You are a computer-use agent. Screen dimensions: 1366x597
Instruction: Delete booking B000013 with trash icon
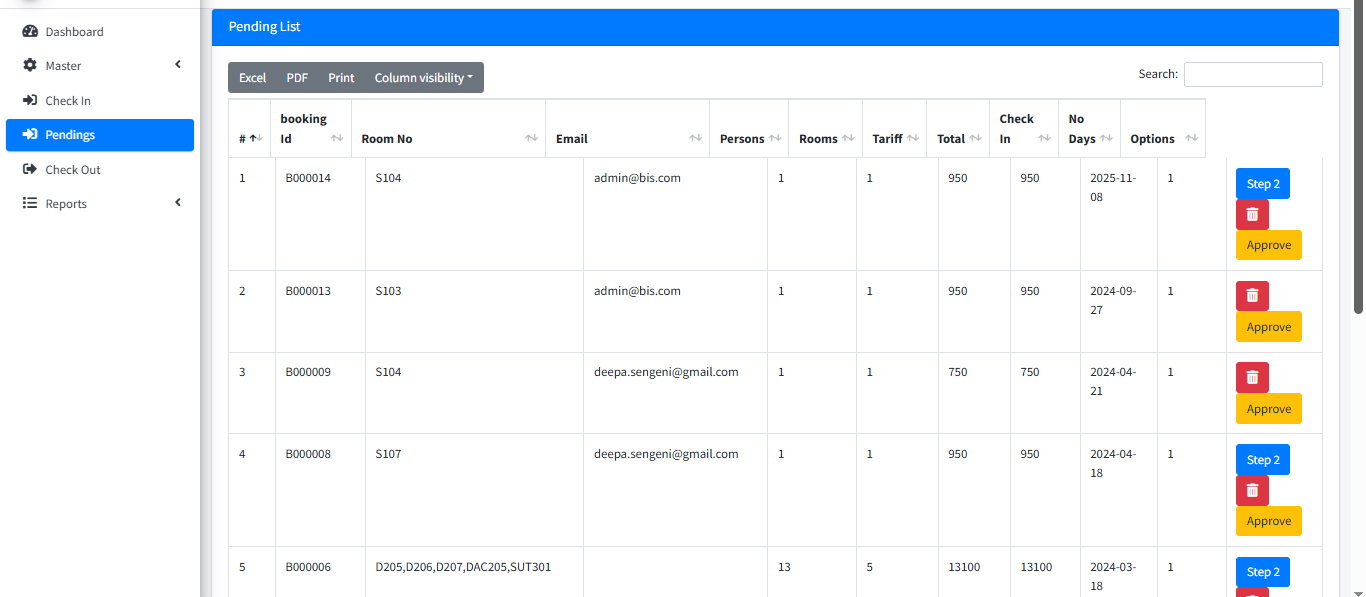click(x=1252, y=296)
